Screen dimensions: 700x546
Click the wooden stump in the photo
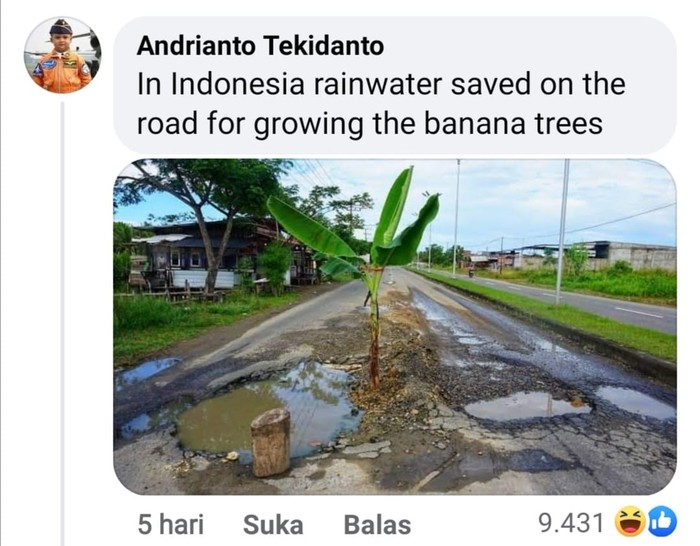pyautogui.click(x=271, y=442)
